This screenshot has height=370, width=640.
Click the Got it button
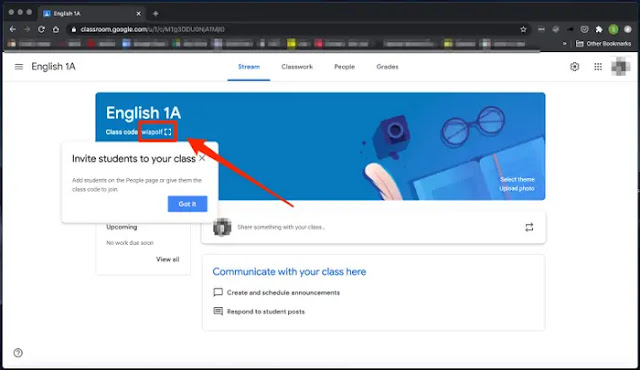pyautogui.click(x=187, y=204)
